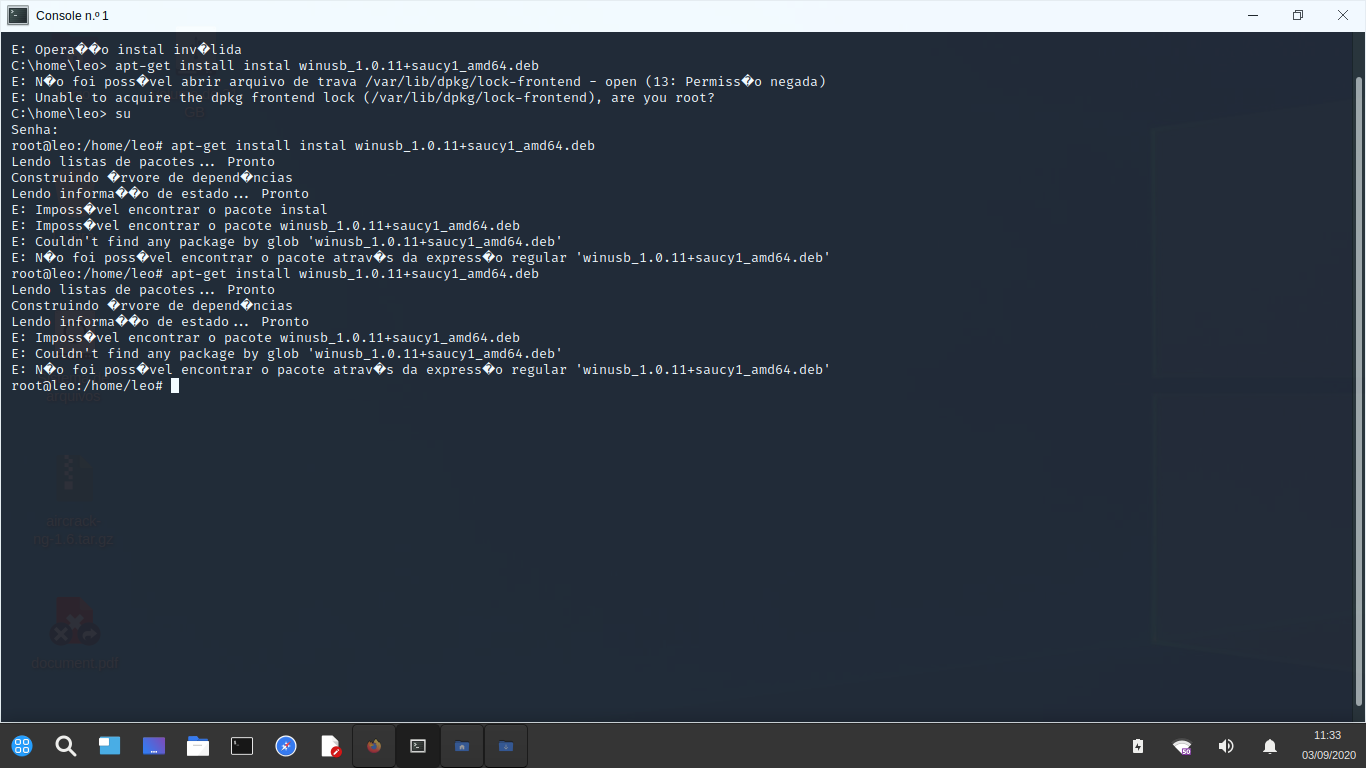Viewport: 1366px width, 768px height.
Task: Switch to the running console task button
Action: [418, 746]
